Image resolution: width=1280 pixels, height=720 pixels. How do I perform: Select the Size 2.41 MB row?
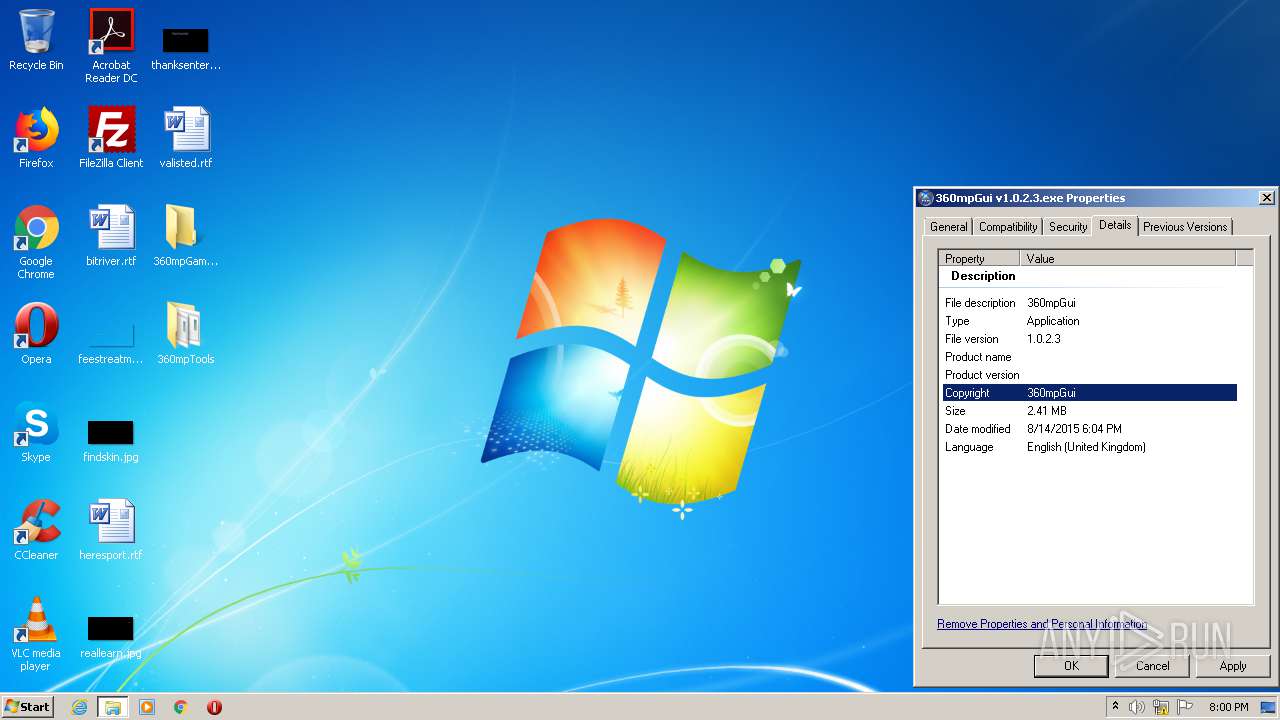tap(1090, 411)
